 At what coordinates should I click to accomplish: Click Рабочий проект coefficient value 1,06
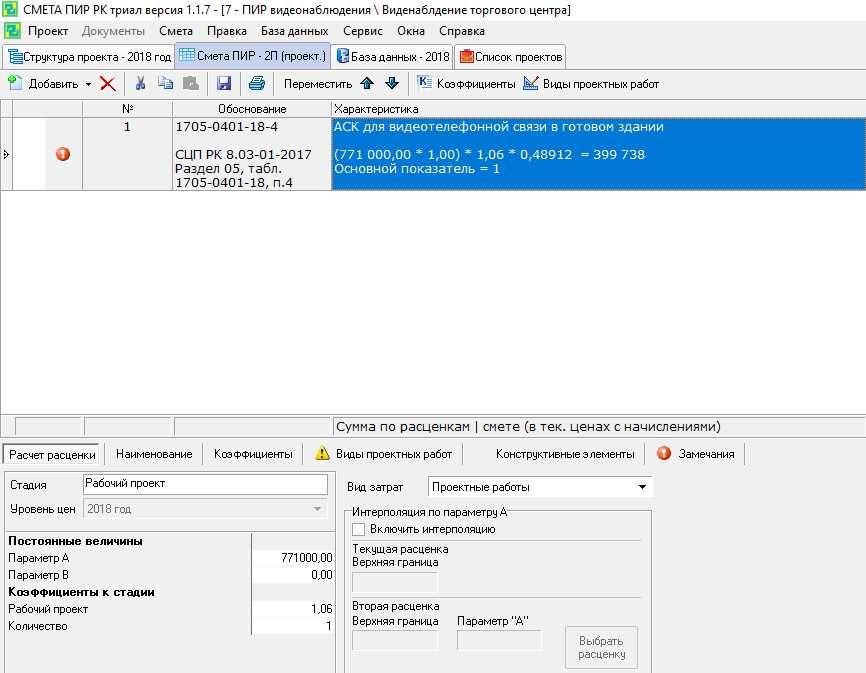click(x=293, y=608)
